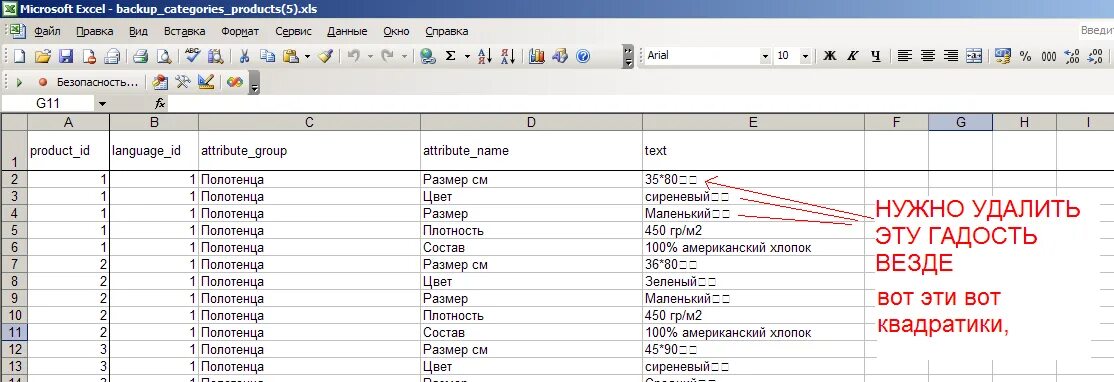The image size is (1114, 382).
Task: Insert a hyperlink using the globe icon
Action: pos(427,56)
